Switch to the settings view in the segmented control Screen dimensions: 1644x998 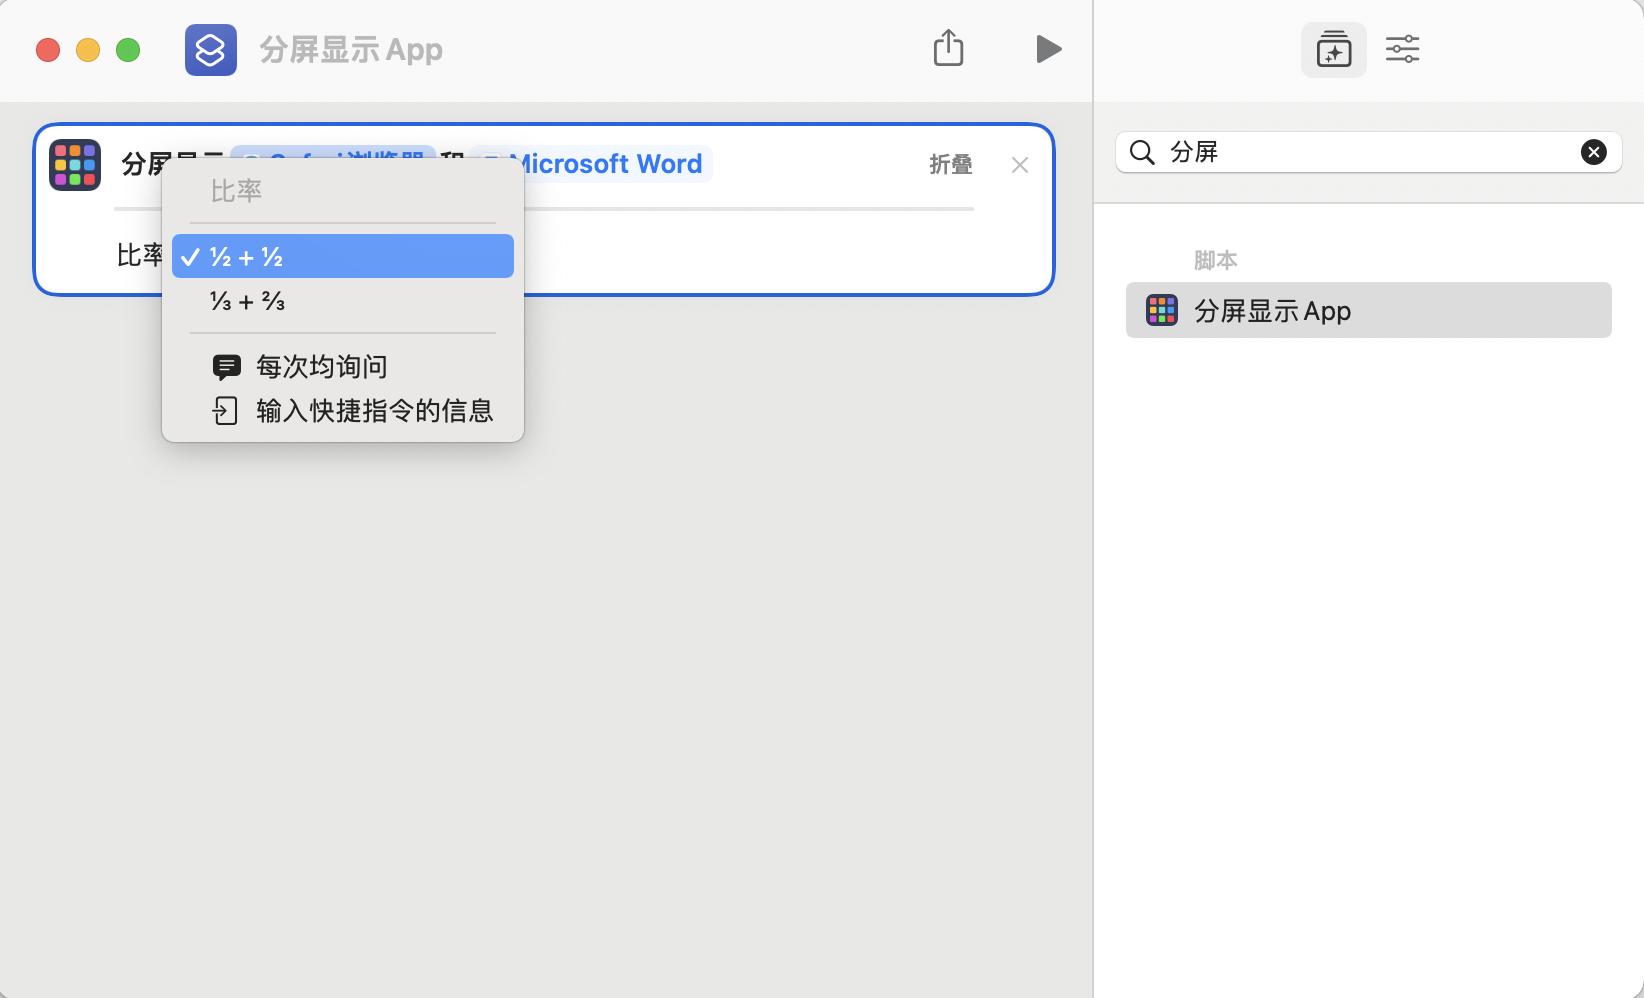tap(1402, 48)
